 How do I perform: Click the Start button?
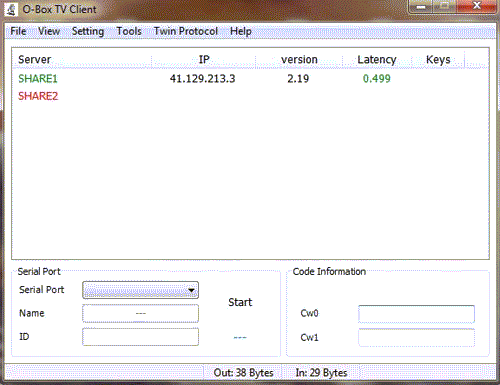click(x=240, y=302)
